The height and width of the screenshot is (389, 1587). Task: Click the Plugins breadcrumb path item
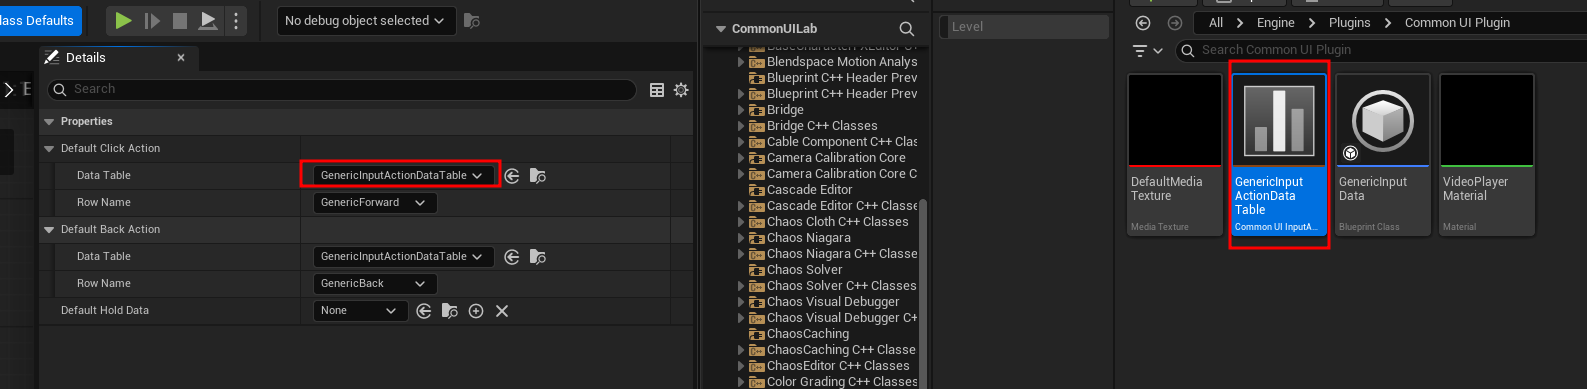pos(1349,22)
